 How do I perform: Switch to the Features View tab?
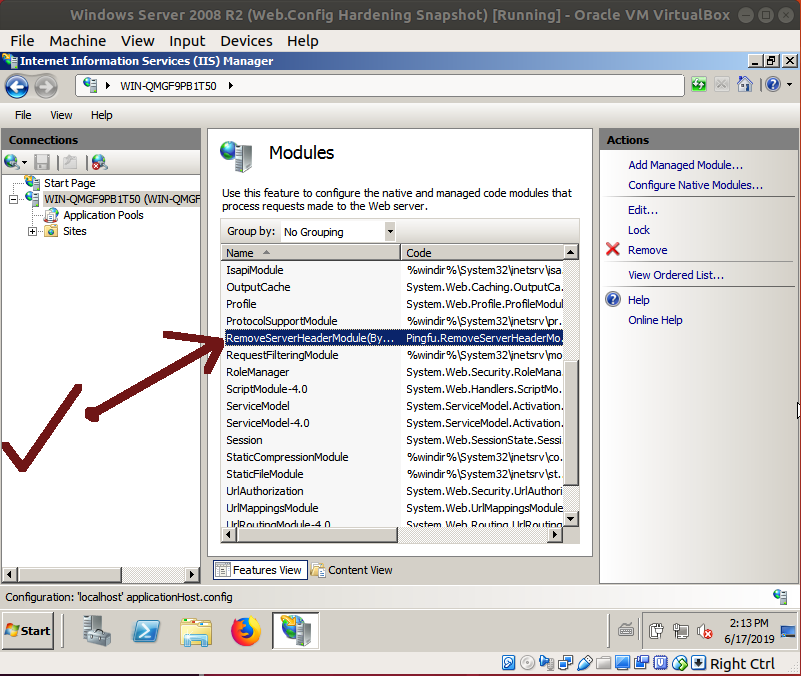260,570
